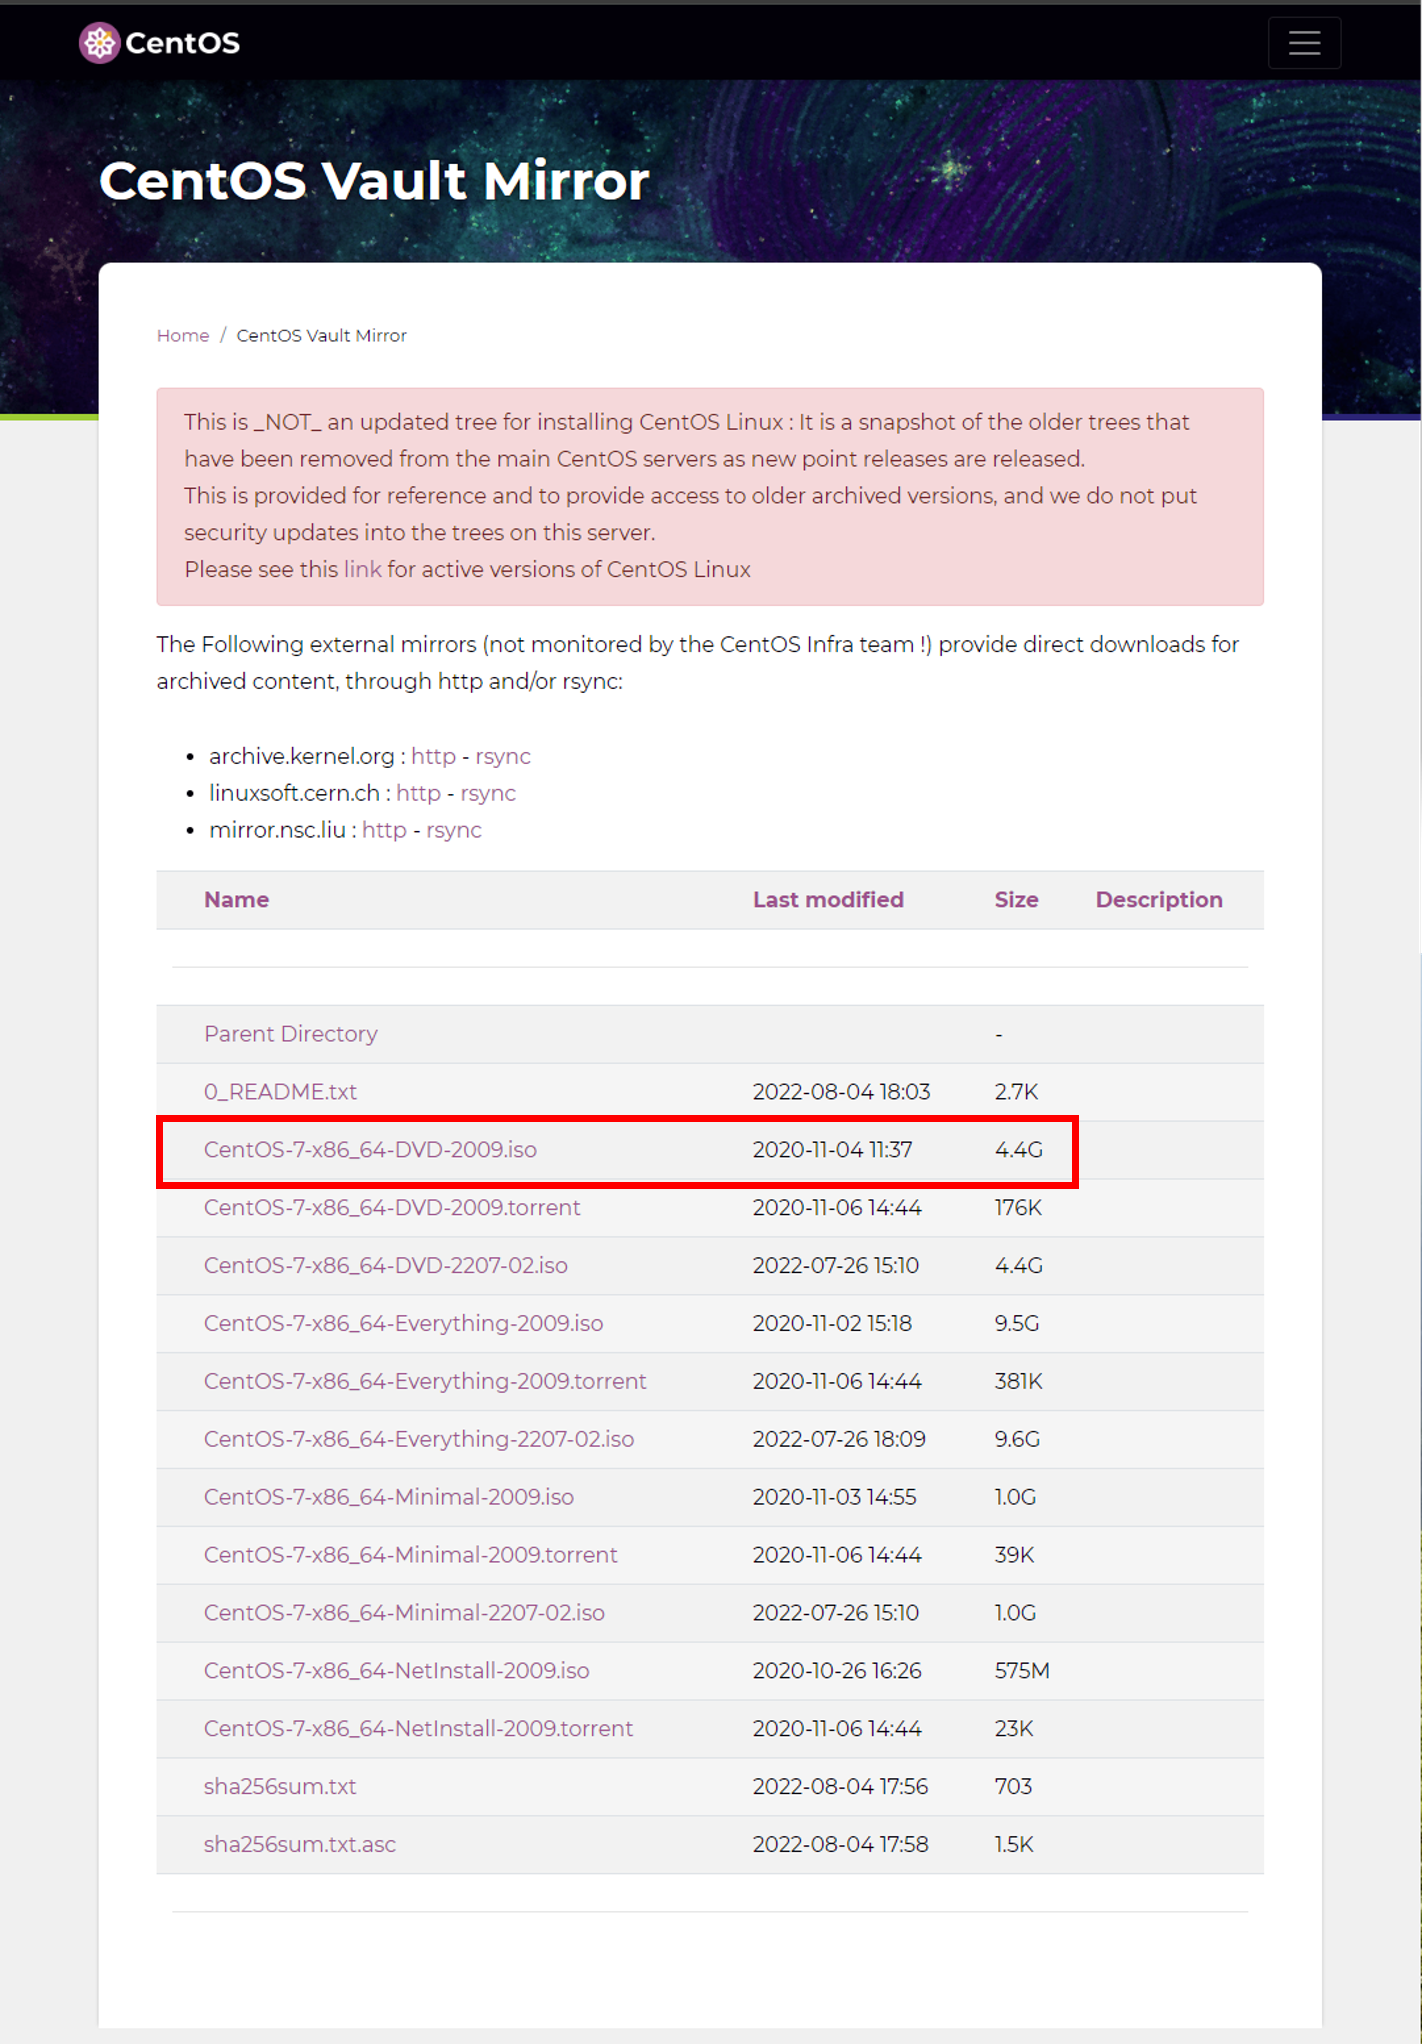Open linuxsoft.cern.ch http mirror
The width and height of the screenshot is (1422, 2044).
pos(418,794)
